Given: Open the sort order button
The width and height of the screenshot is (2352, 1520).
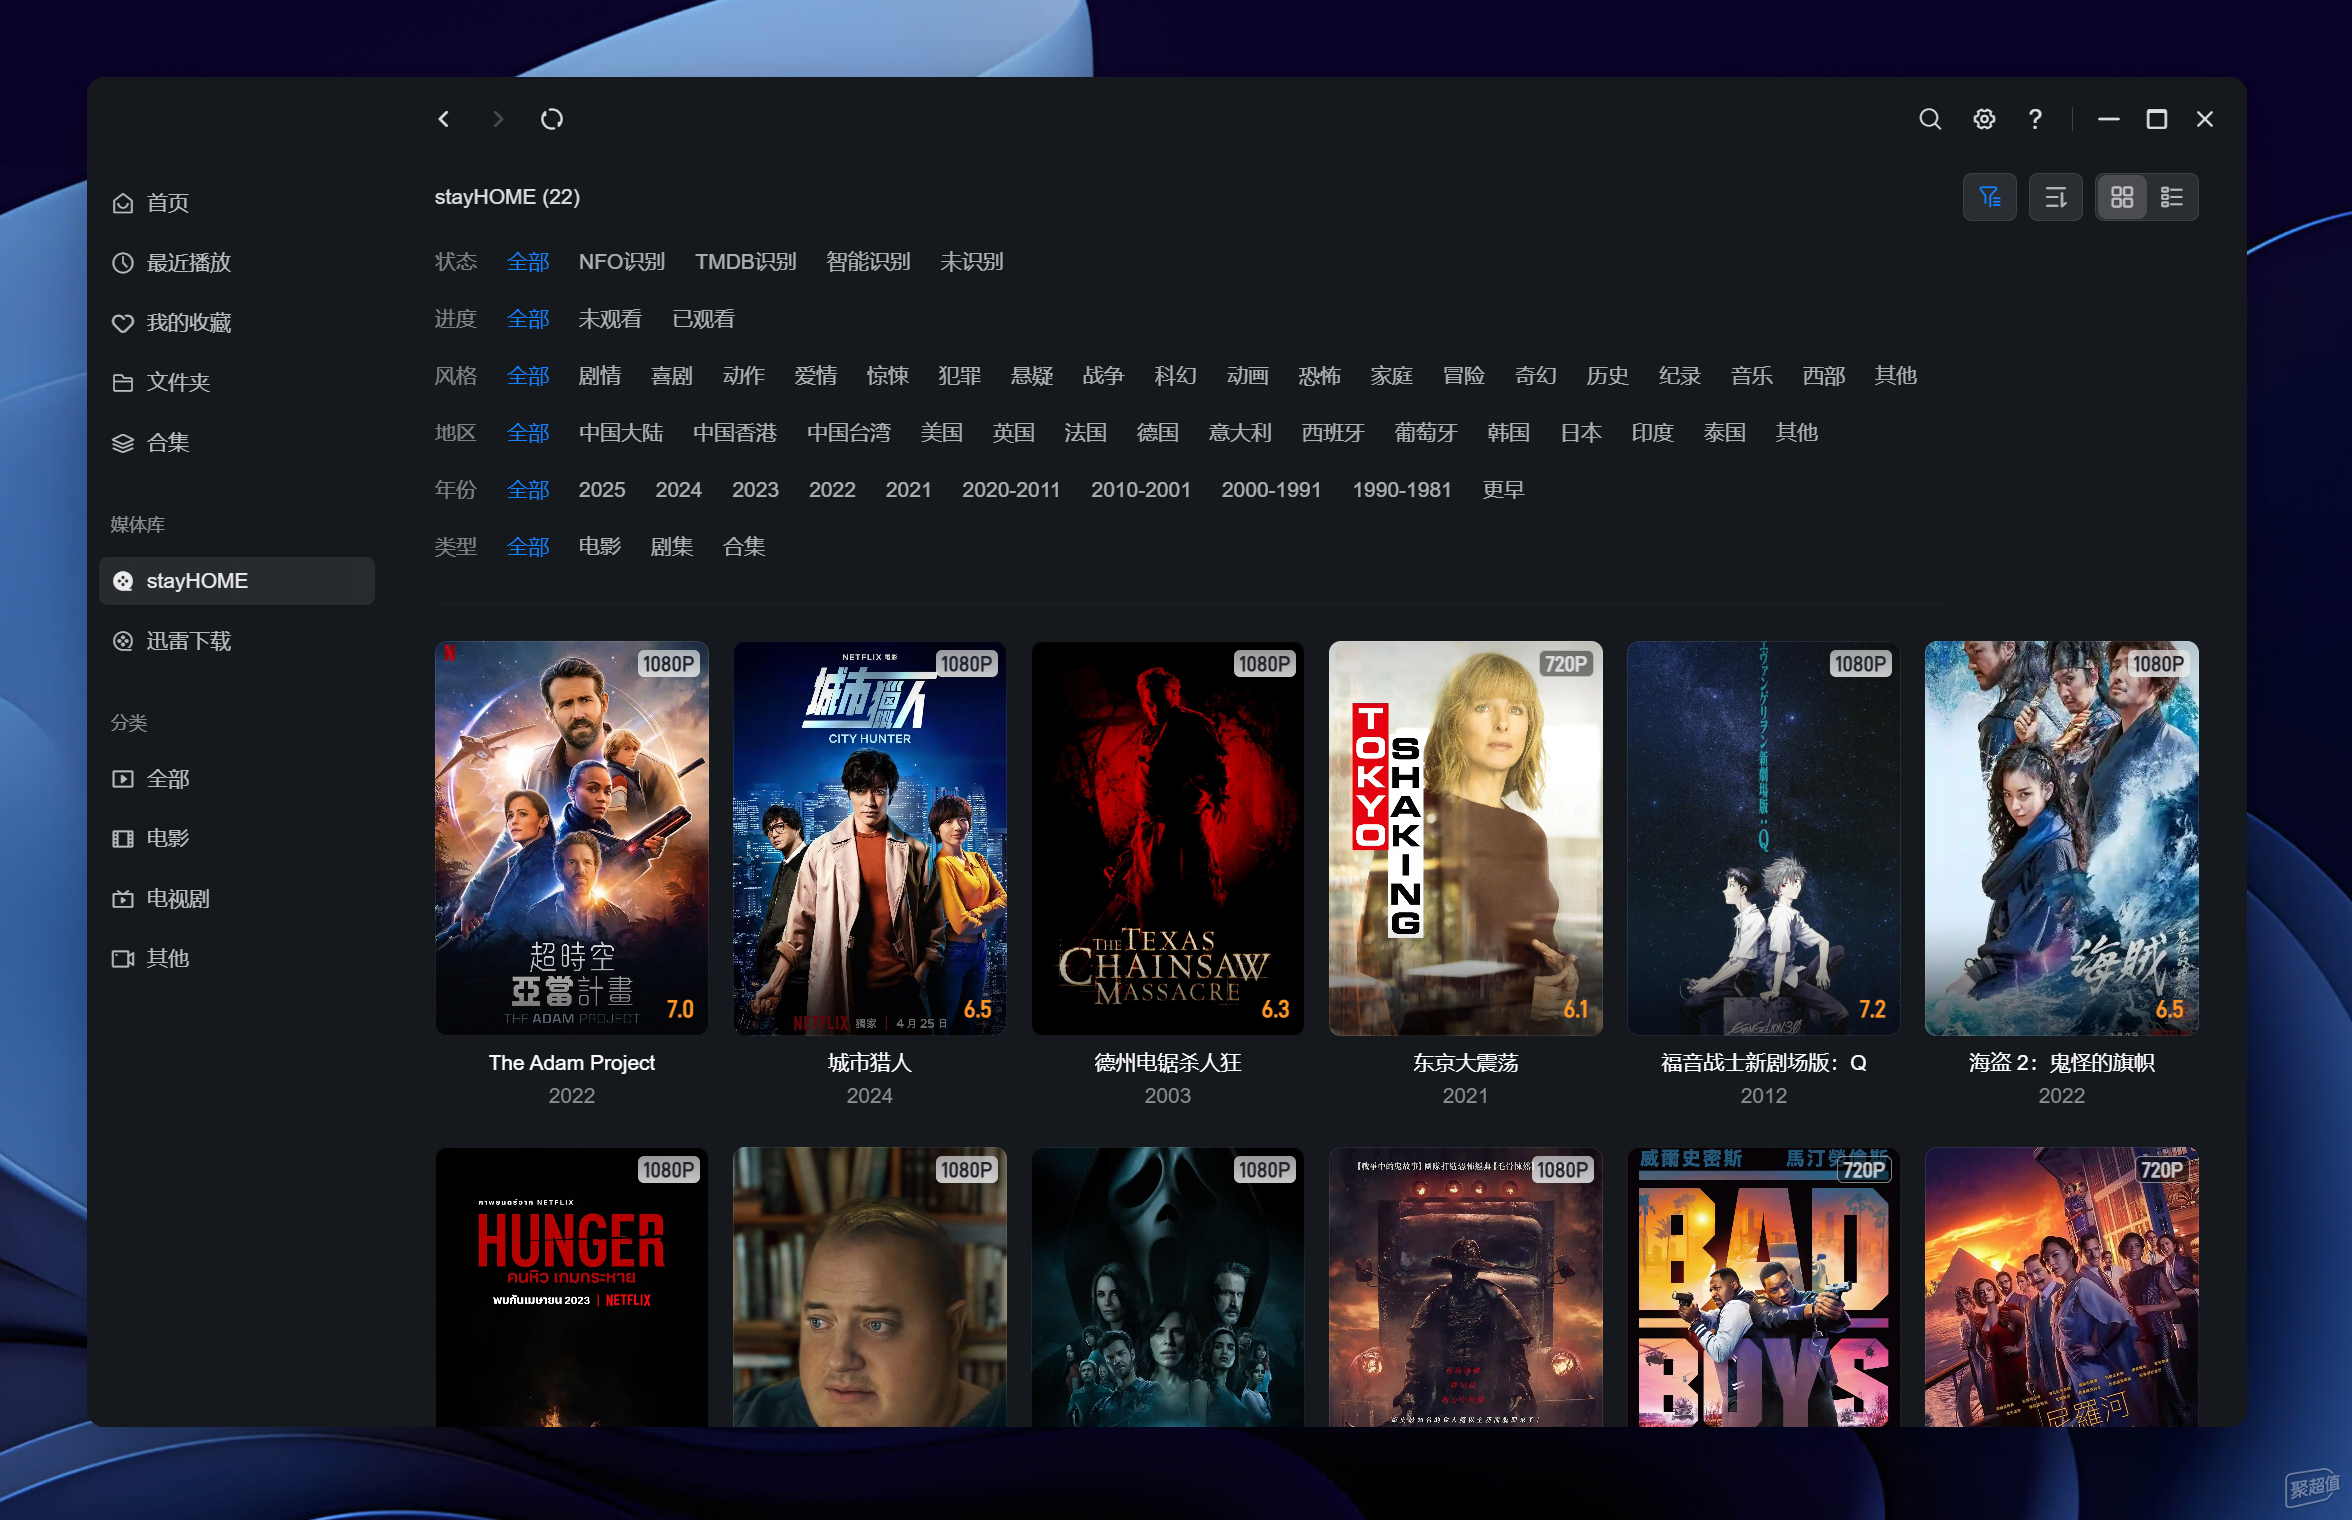Looking at the screenshot, I should pyautogui.click(x=2056, y=197).
